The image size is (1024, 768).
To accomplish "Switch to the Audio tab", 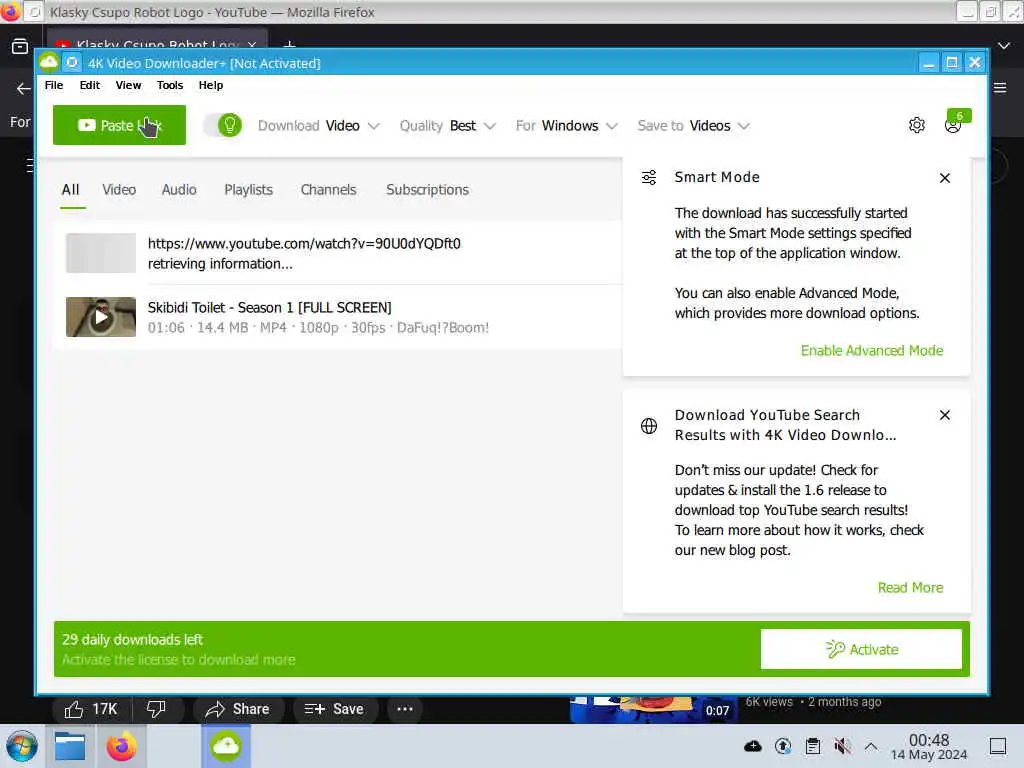I will [x=179, y=190].
